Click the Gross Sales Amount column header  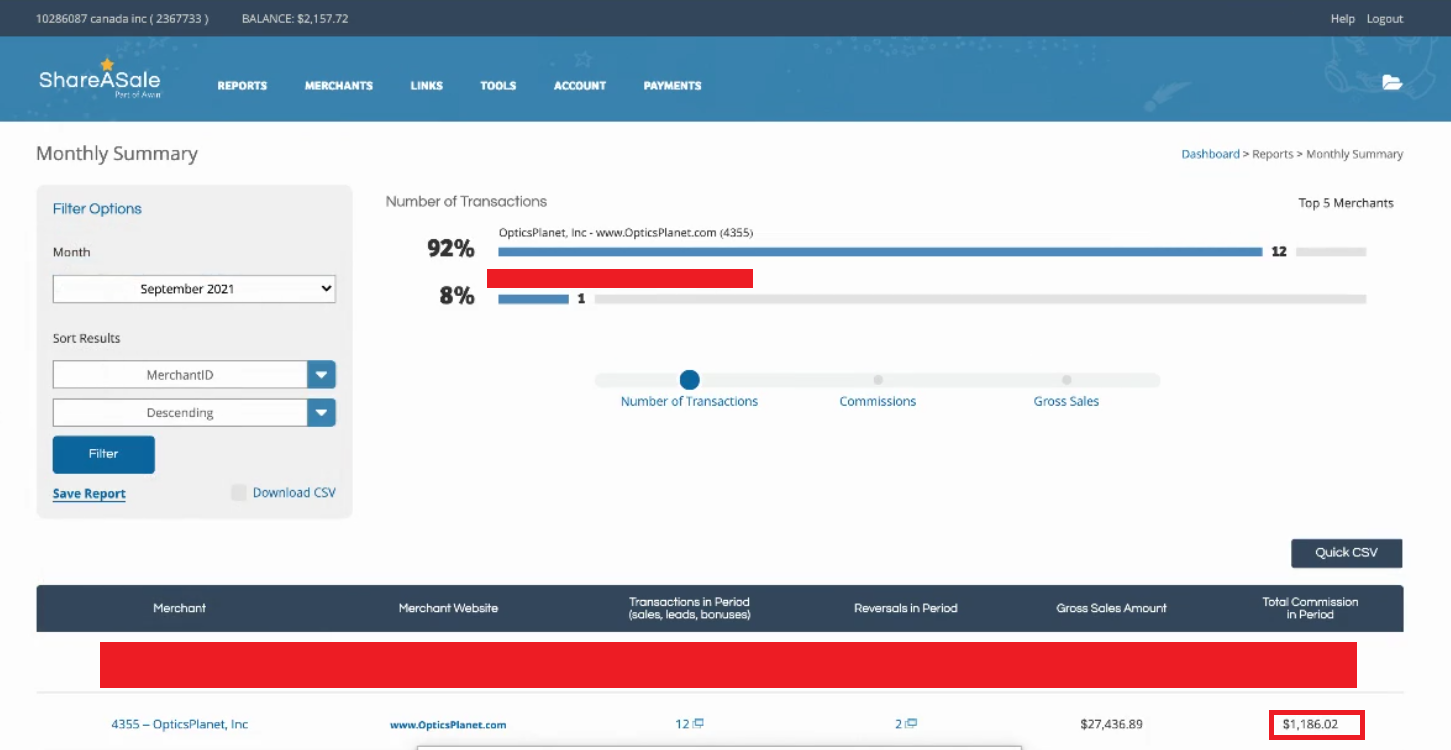(x=1111, y=608)
